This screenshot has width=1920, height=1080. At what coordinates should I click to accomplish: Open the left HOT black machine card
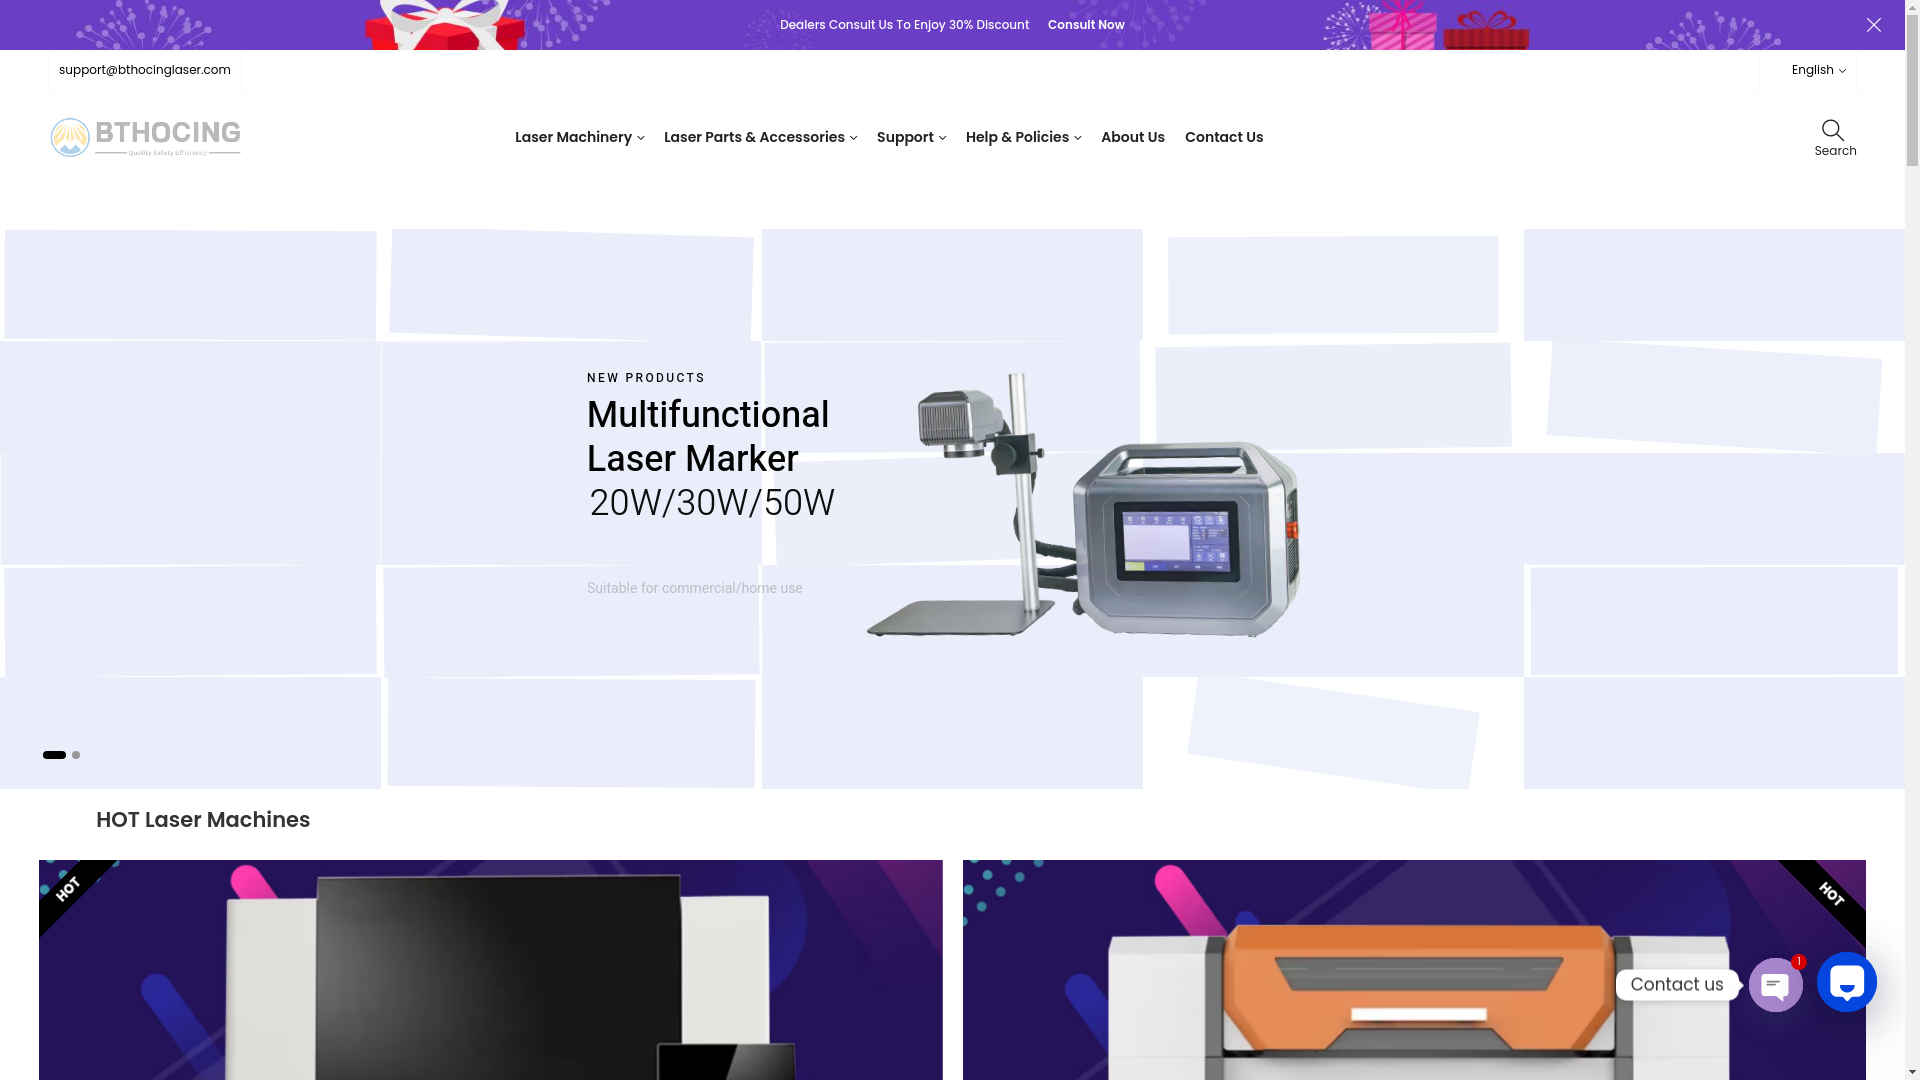(x=490, y=970)
